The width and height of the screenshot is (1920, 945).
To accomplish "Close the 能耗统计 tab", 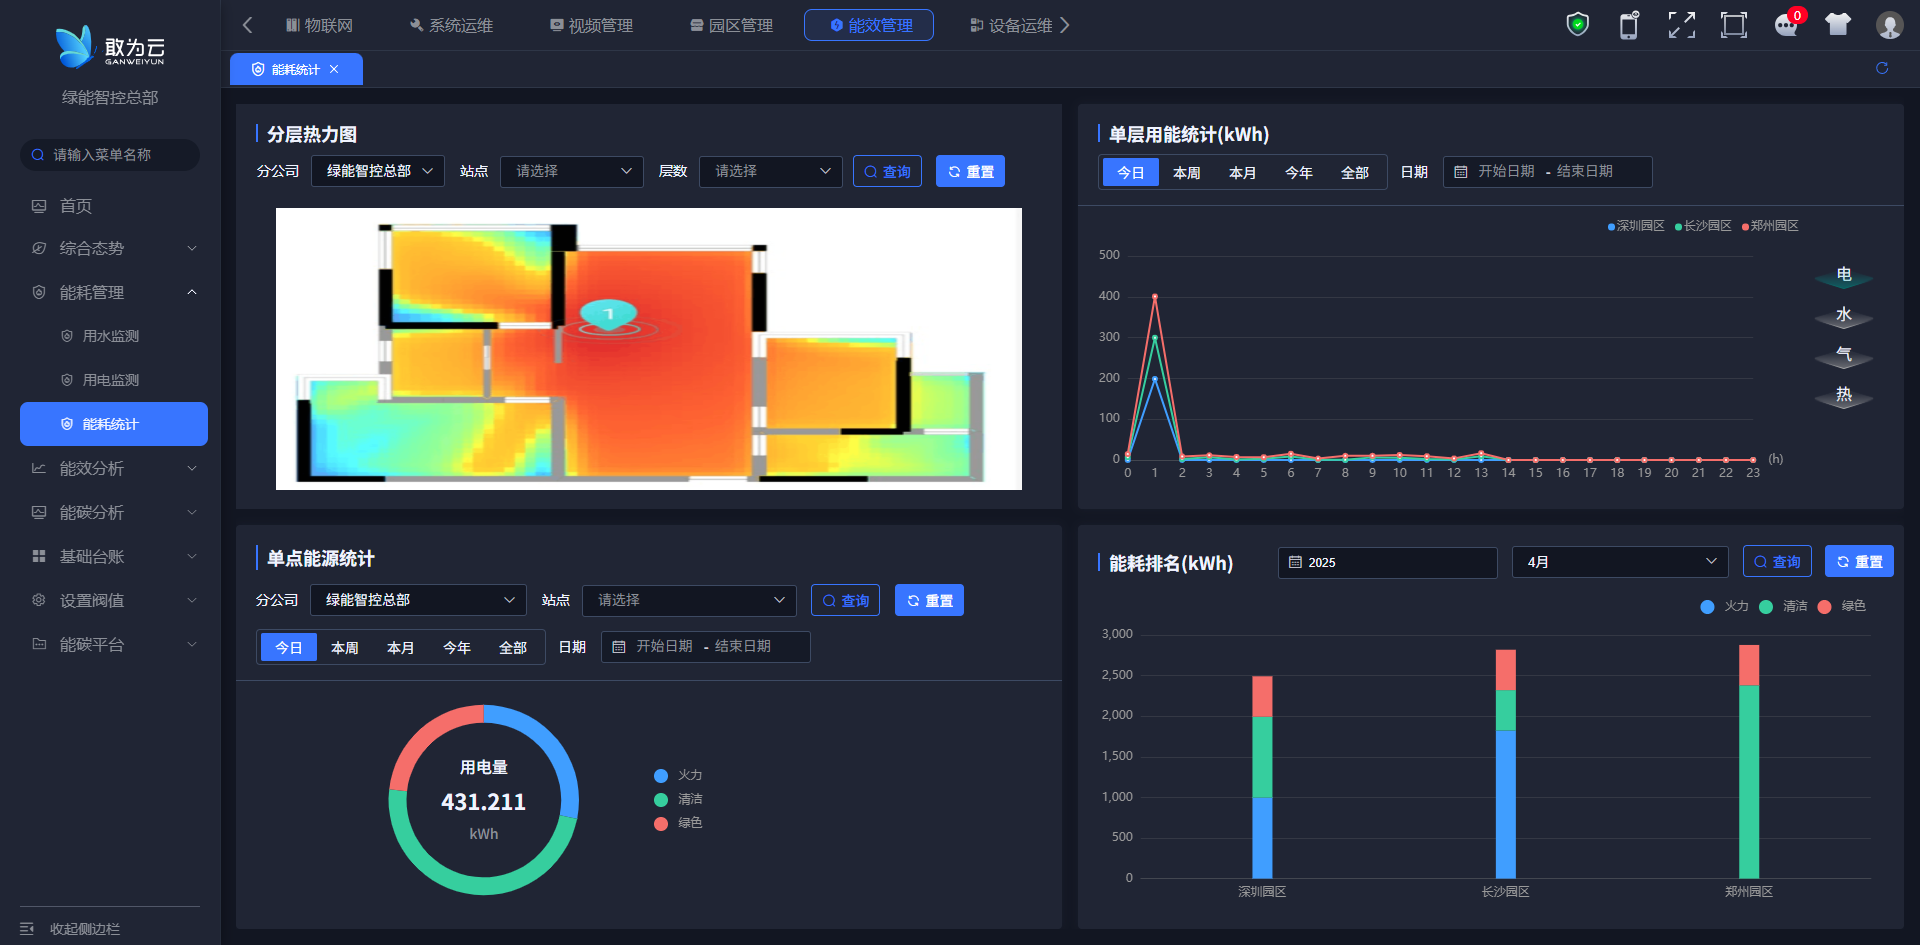I will [x=334, y=69].
